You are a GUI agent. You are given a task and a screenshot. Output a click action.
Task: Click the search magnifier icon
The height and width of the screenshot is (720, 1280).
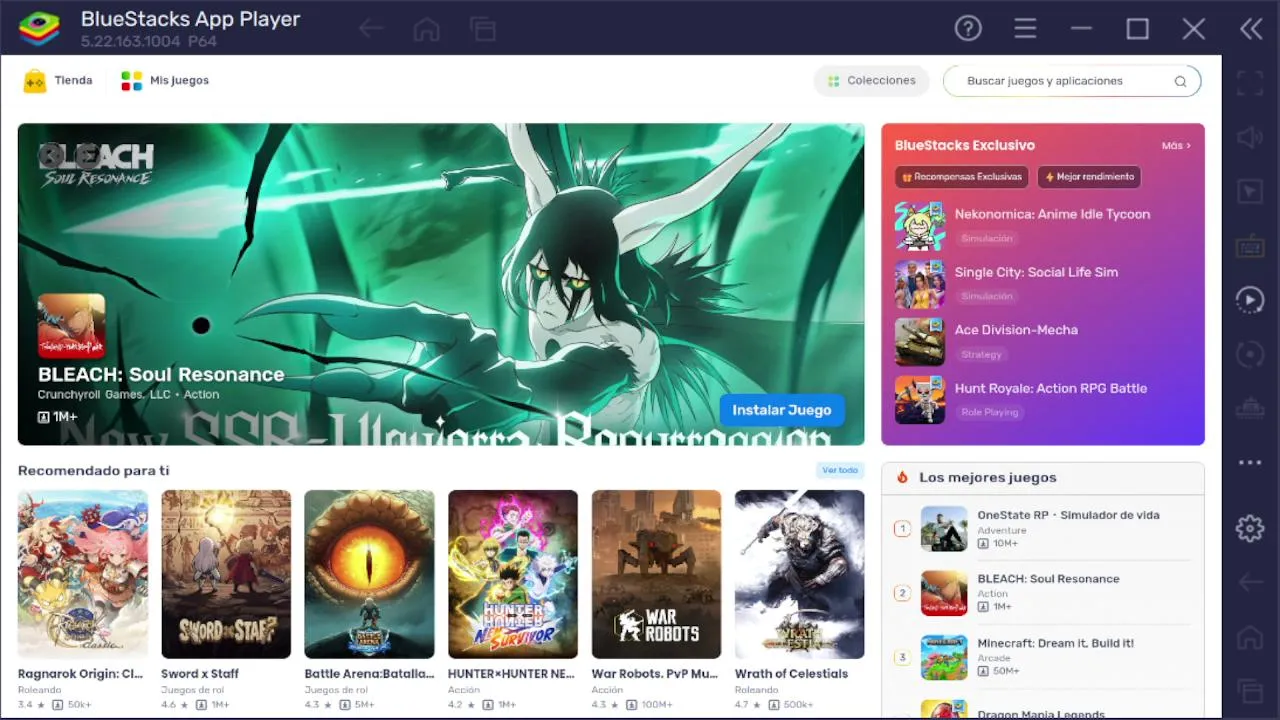pos(1180,82)
